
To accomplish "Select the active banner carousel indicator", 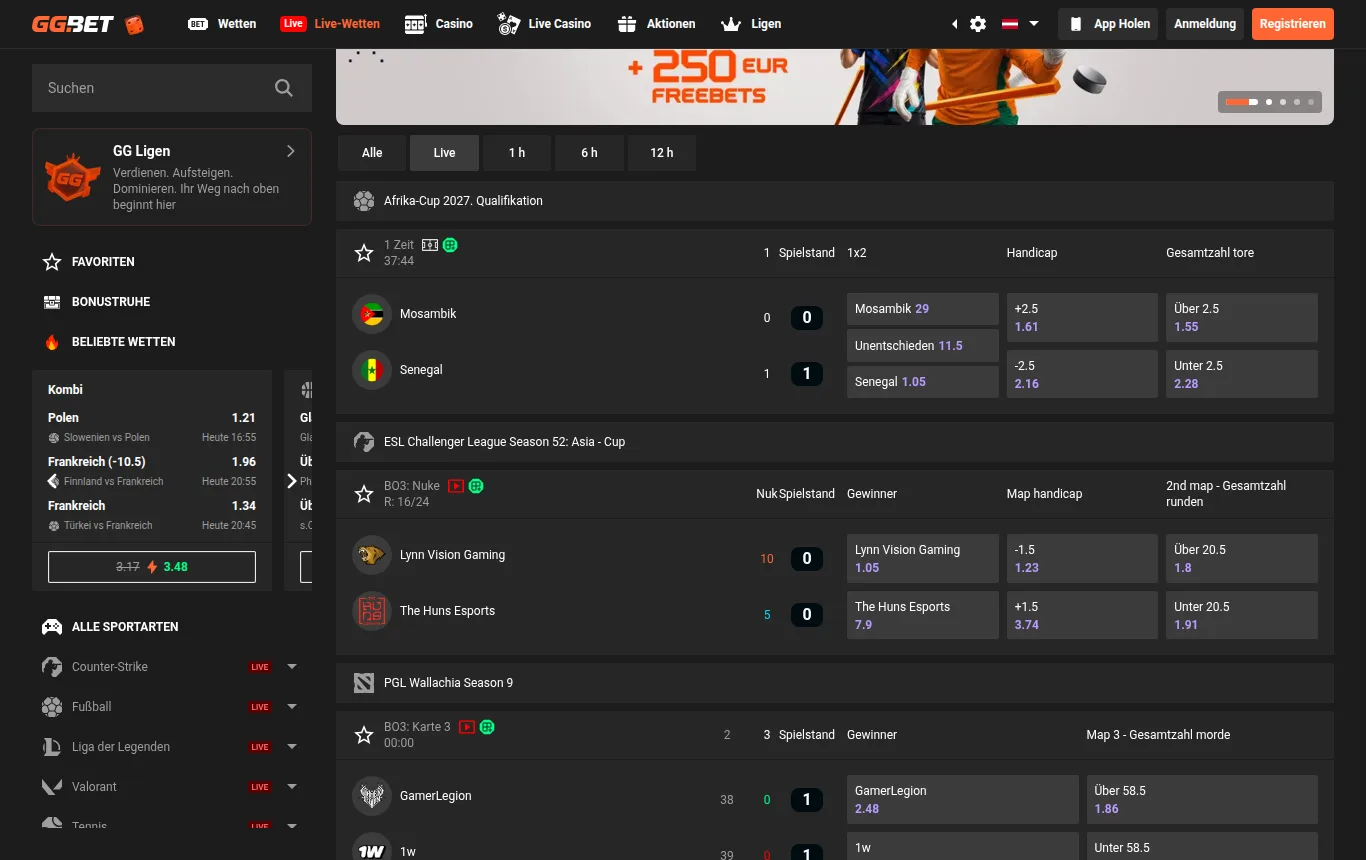I will (x=1242, y=102).
